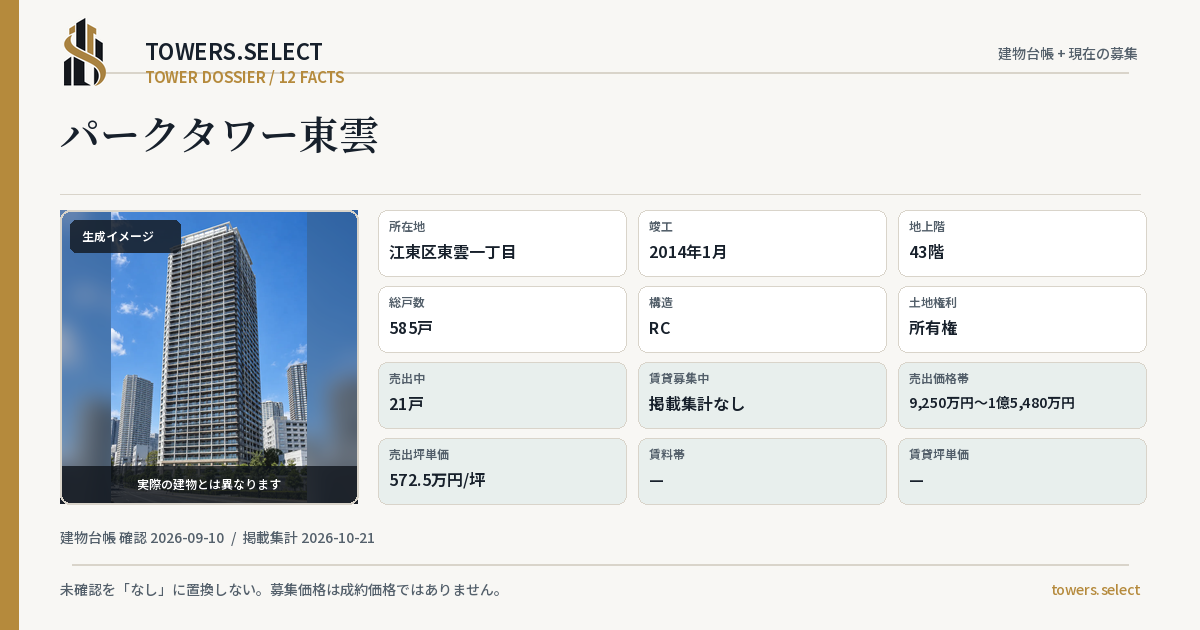Click the 掲載集計 2026-10-21 date
The width and height of the screenshot is (1200, 630).
coord(309,538)
